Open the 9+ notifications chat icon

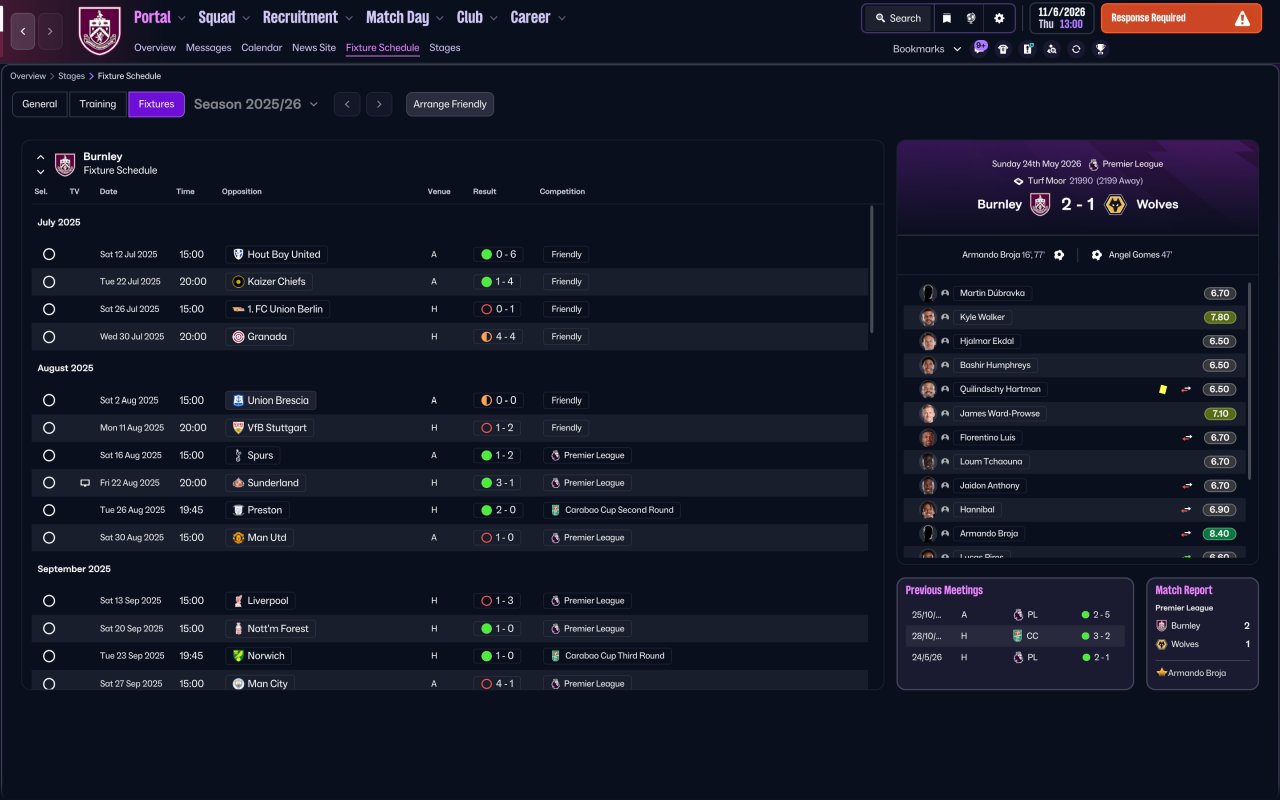point(980,48)
